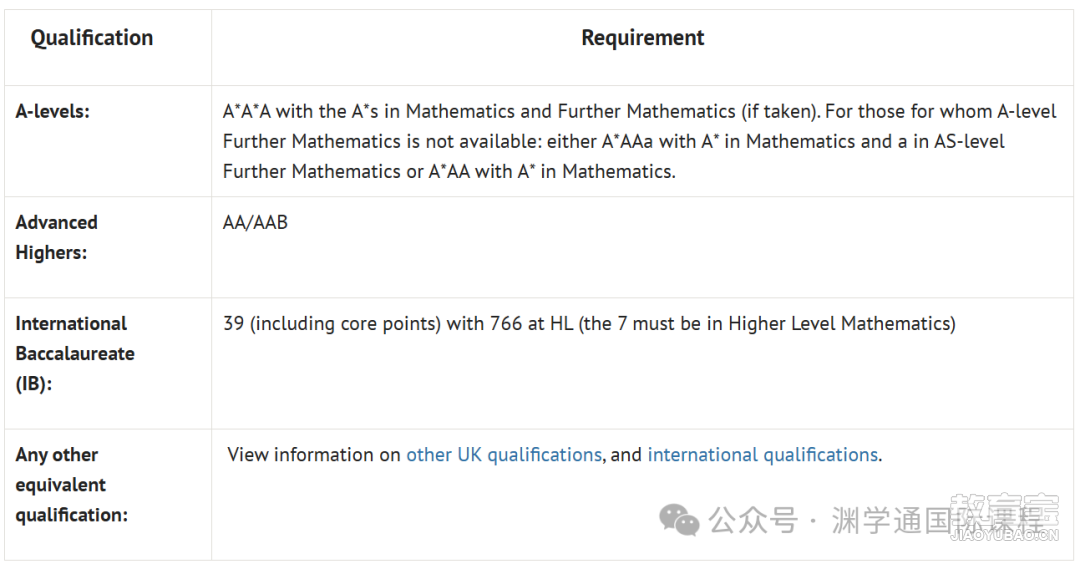Click the 'View information on' text
Screen dimensions: 1080x564
coord(313,455)
